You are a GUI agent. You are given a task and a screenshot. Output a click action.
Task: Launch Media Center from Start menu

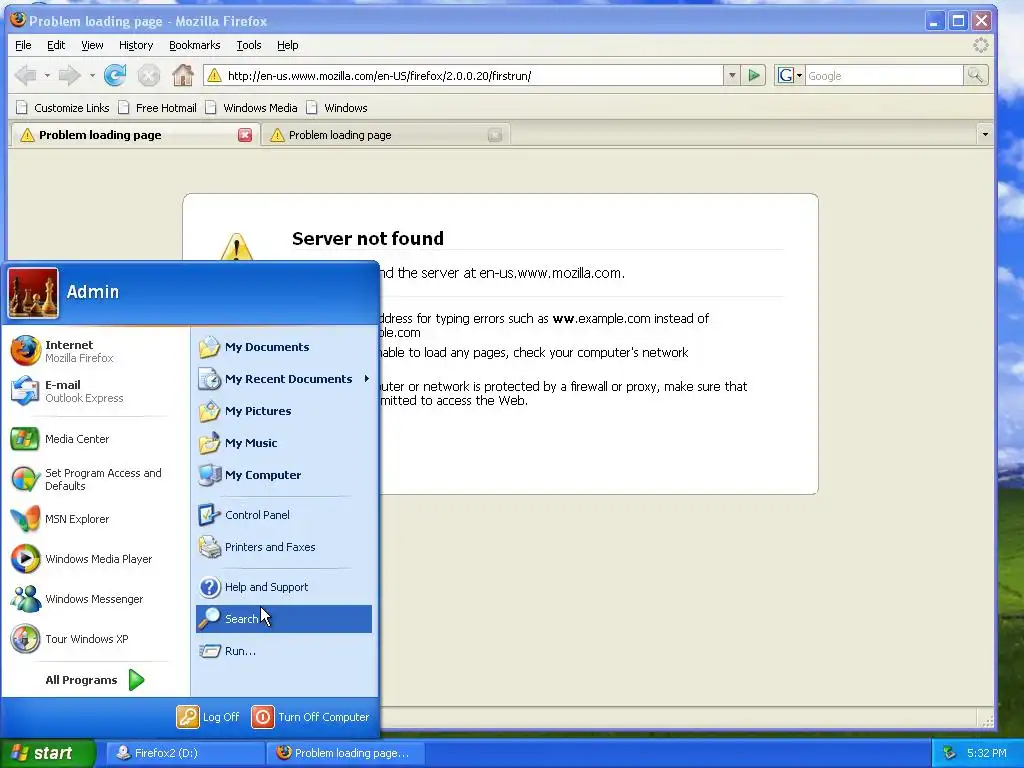tap(95, 439)
